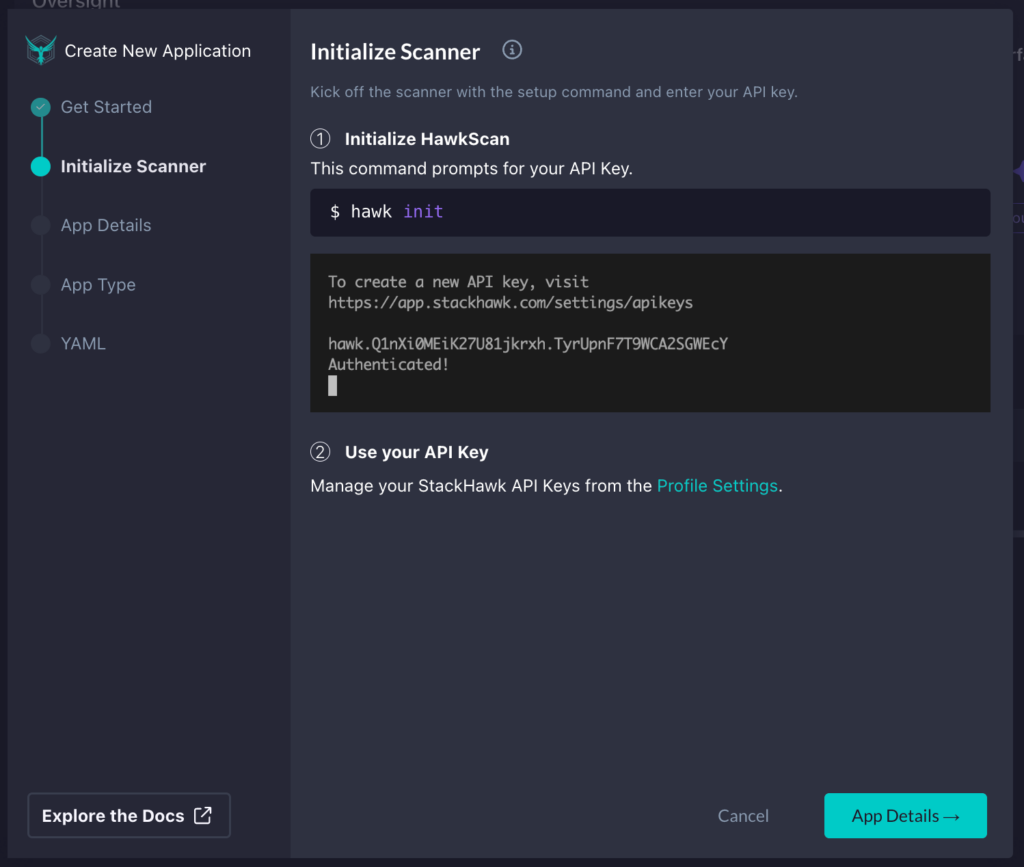This screenshot has height=867, width=1024.
Task: Select the Get Started step
Action: click(x=106, y=107)
